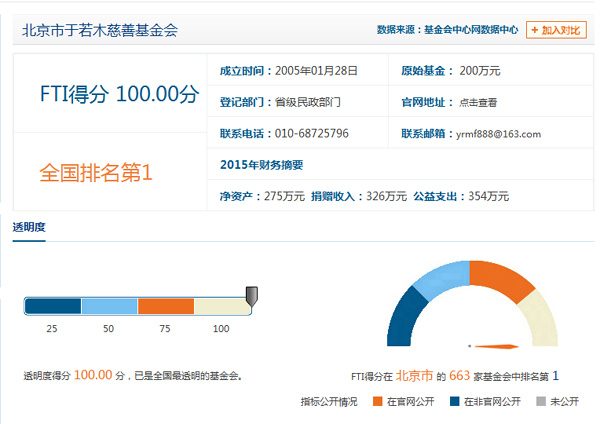Click the 捐赠收入 value 326万元
Image resolution: width=600 pixels, height=424 pixels.
point(386,196)
